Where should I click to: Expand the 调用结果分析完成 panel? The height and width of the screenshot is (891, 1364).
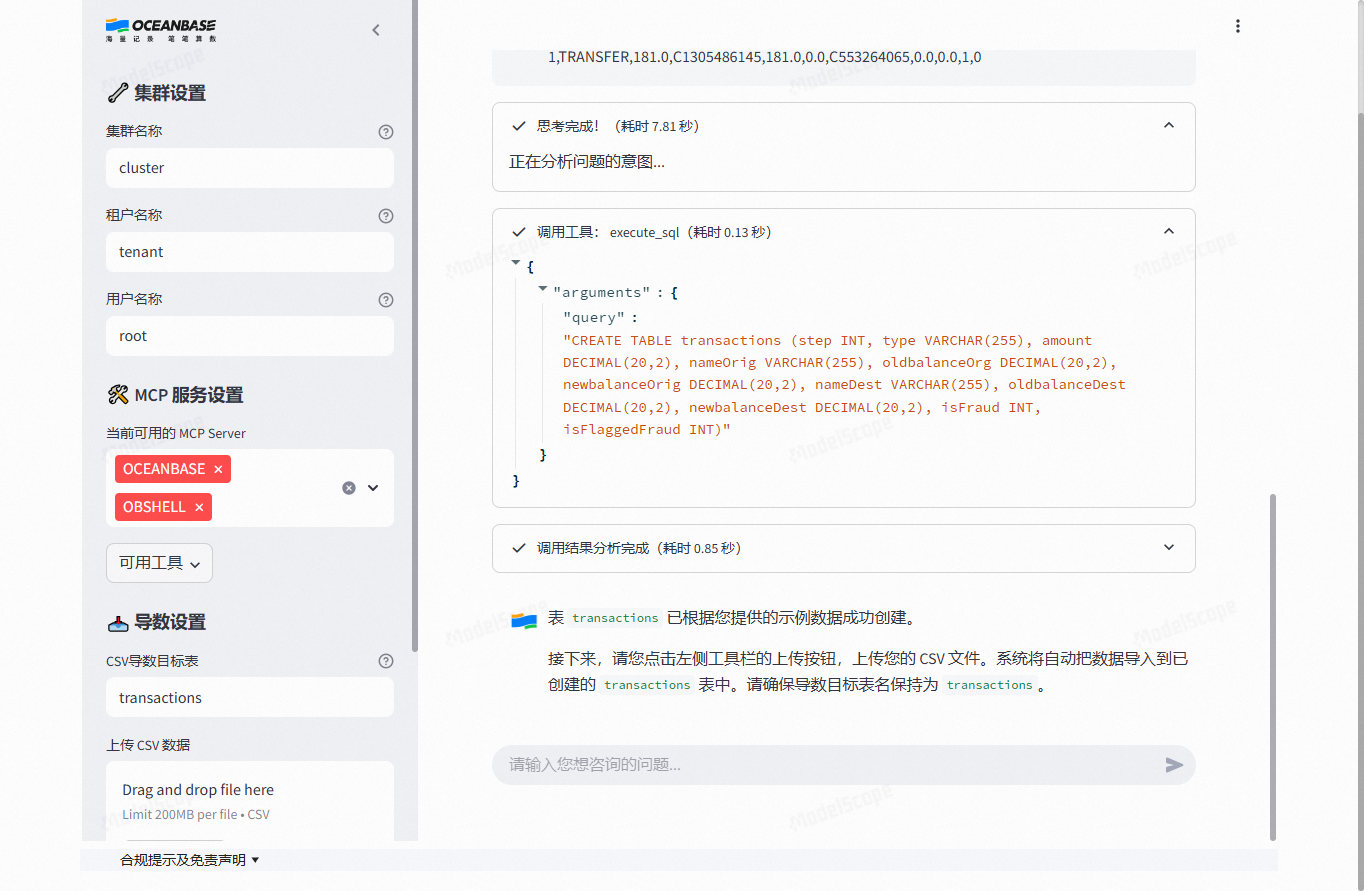[x=1169, y=548]
